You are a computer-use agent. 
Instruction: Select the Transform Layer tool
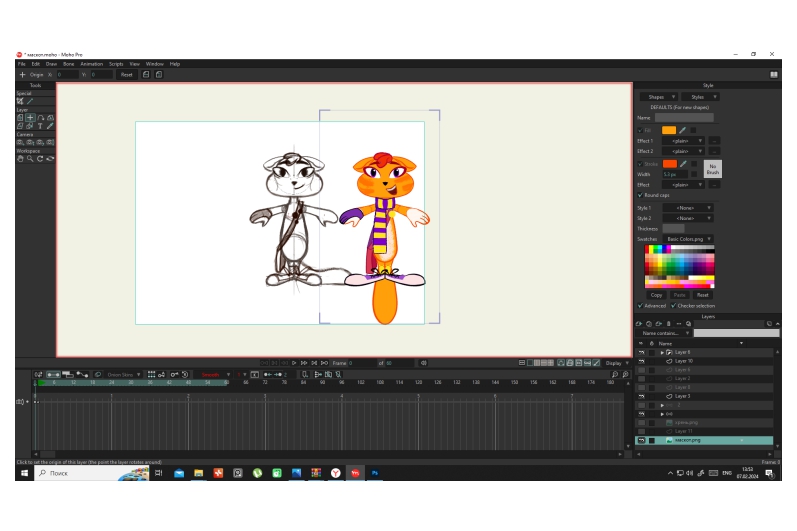[x=20, y=117]
